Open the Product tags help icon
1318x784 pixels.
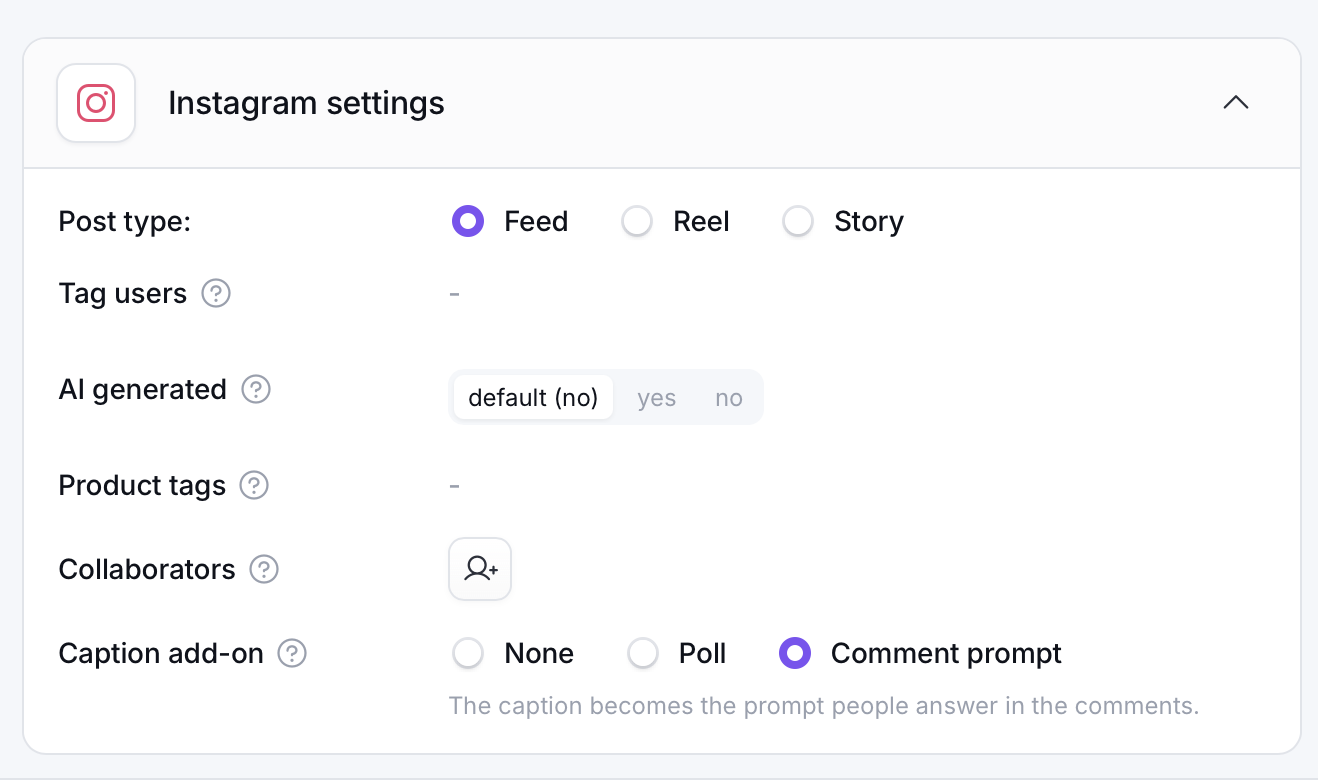coord(254,486)
